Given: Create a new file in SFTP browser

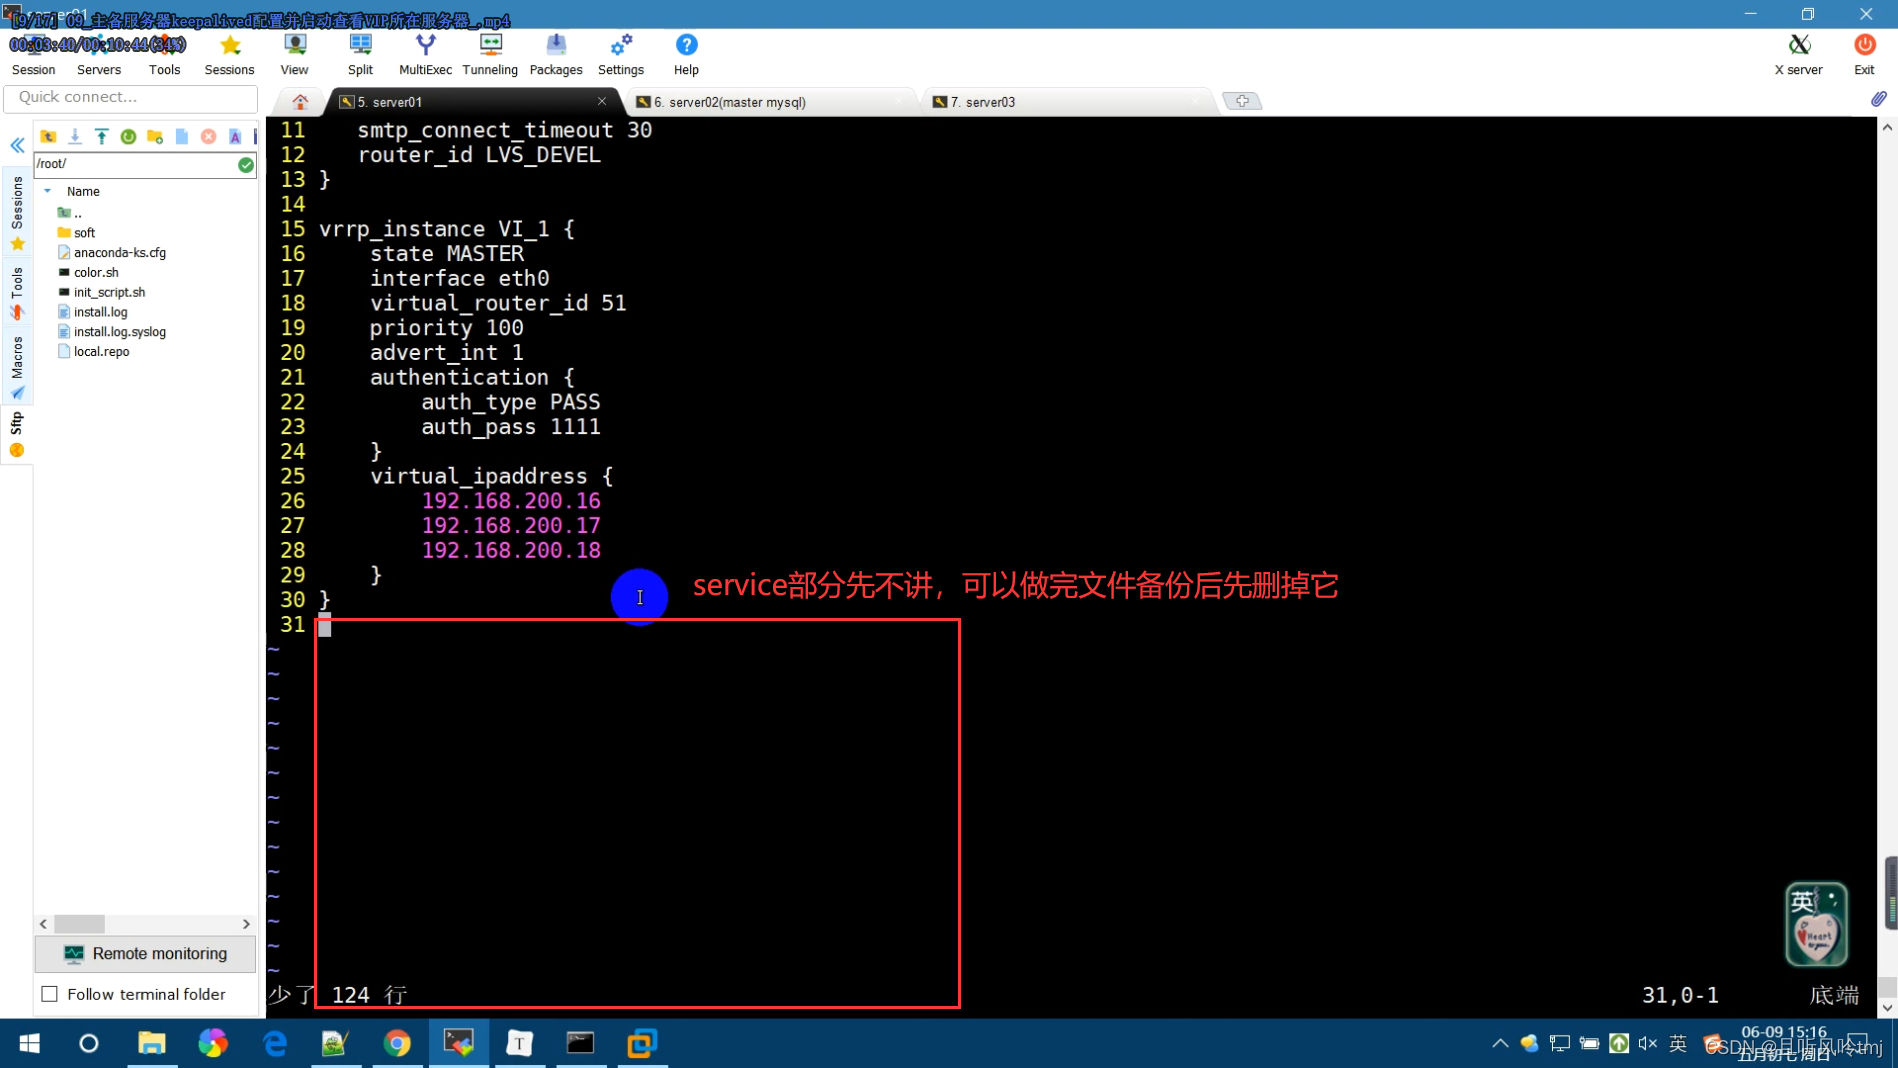Looking at the screenshot, I should 182,136.
